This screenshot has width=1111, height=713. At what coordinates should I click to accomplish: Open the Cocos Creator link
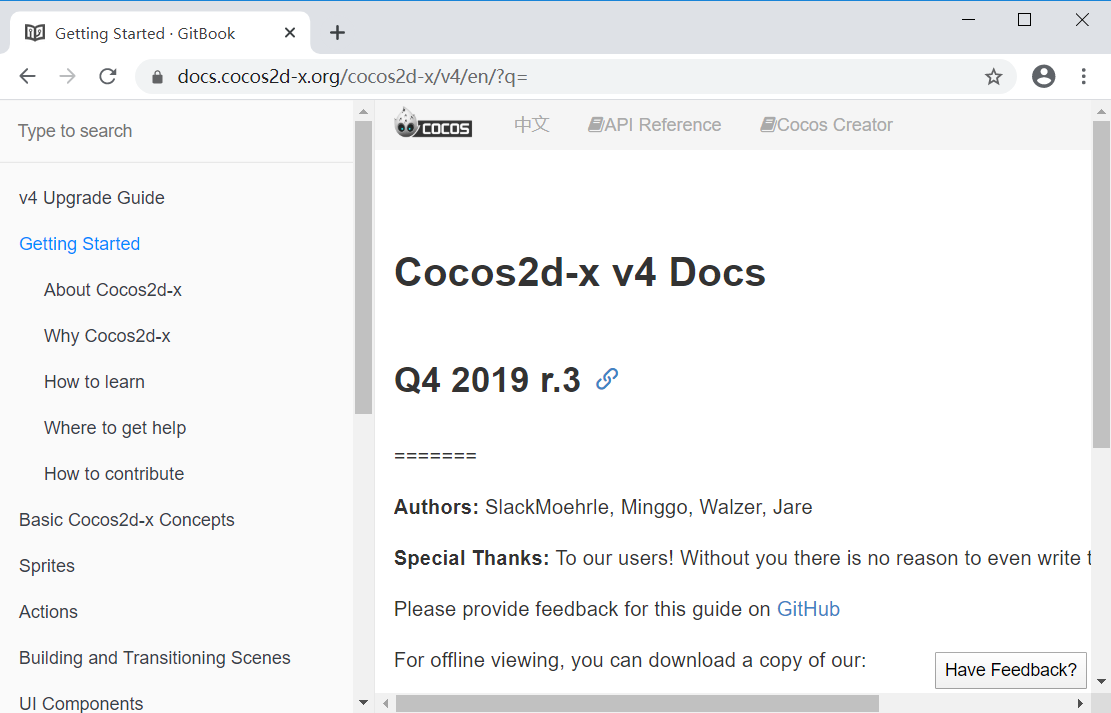click(826, 125)
